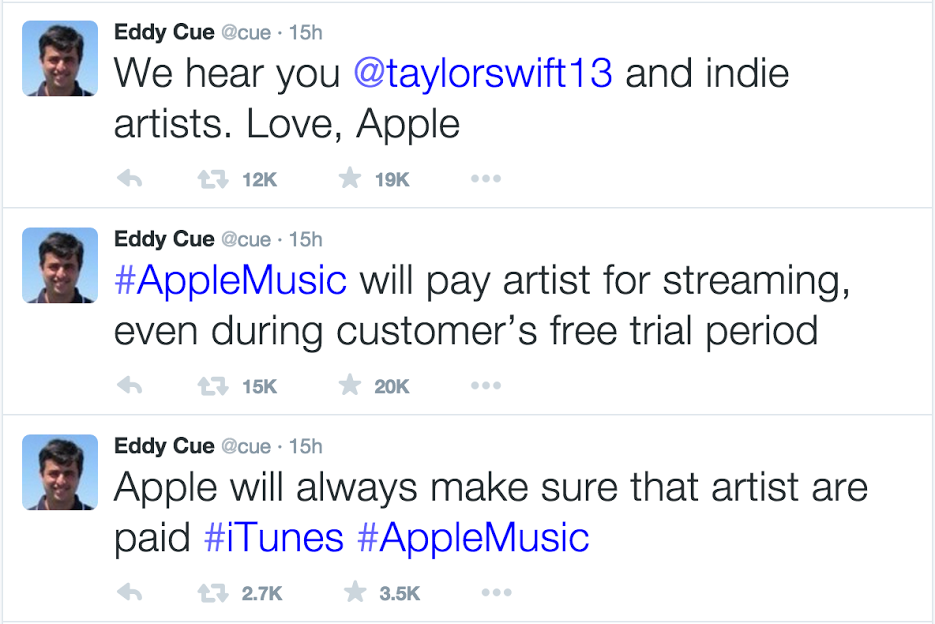Open #AppleMusic hashtag in the third tweet
This screenshot has width=935, height=624.
click(x=473, y=539)
